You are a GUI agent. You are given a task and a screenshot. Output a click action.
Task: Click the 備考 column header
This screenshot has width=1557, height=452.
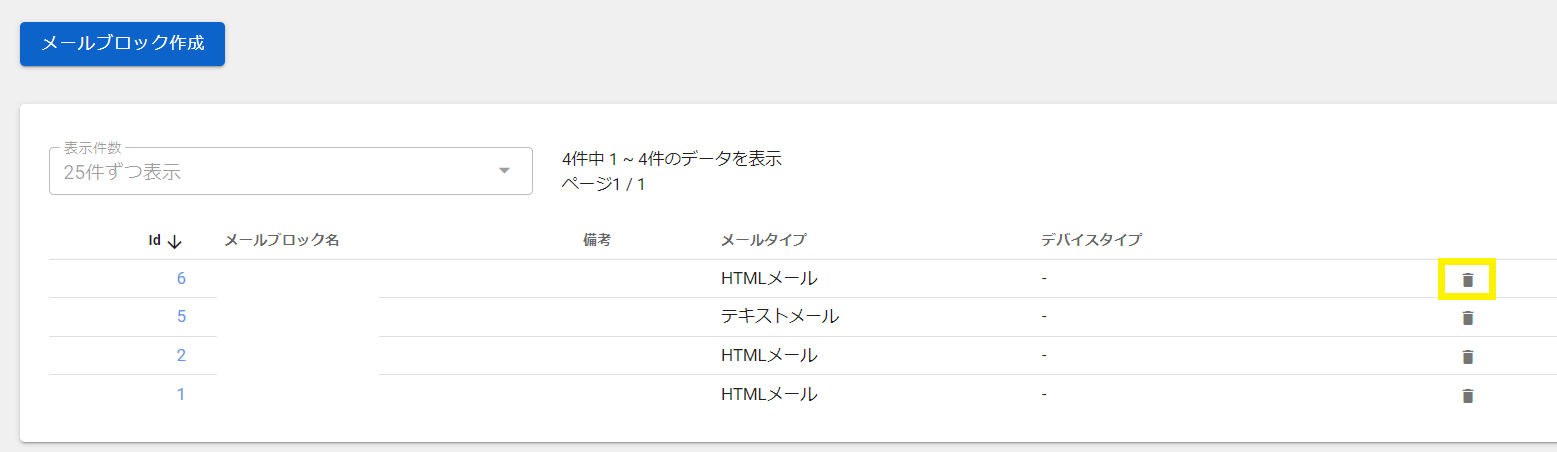coord(596,240)
